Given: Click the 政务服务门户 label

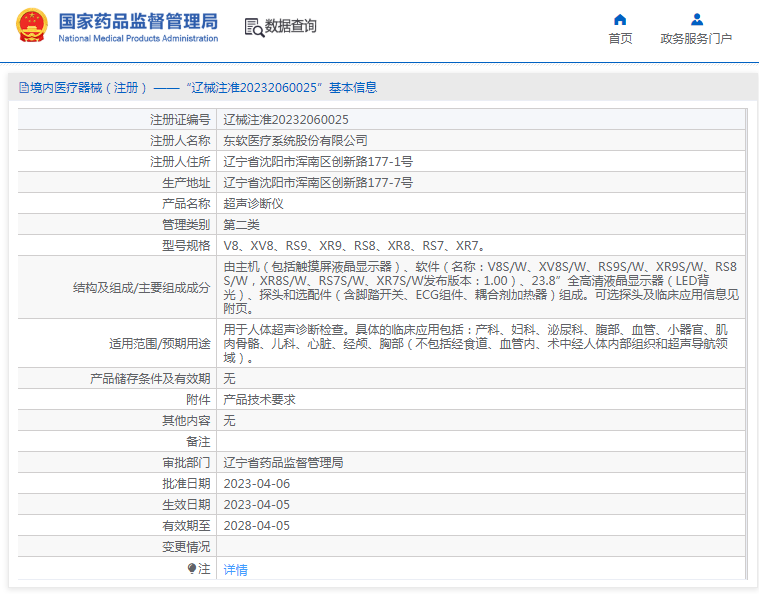Looking at the screenshot, I should (x=696, y=39).
